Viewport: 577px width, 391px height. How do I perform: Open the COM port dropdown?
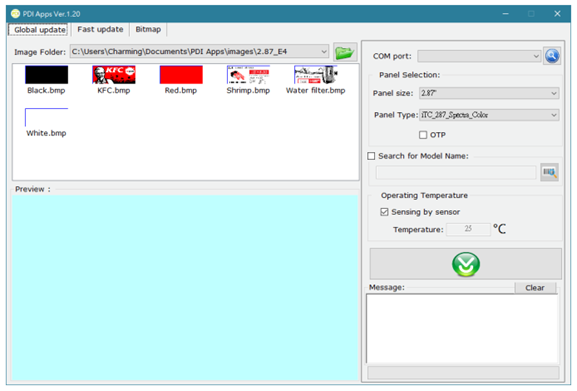[x=536, y=56]
